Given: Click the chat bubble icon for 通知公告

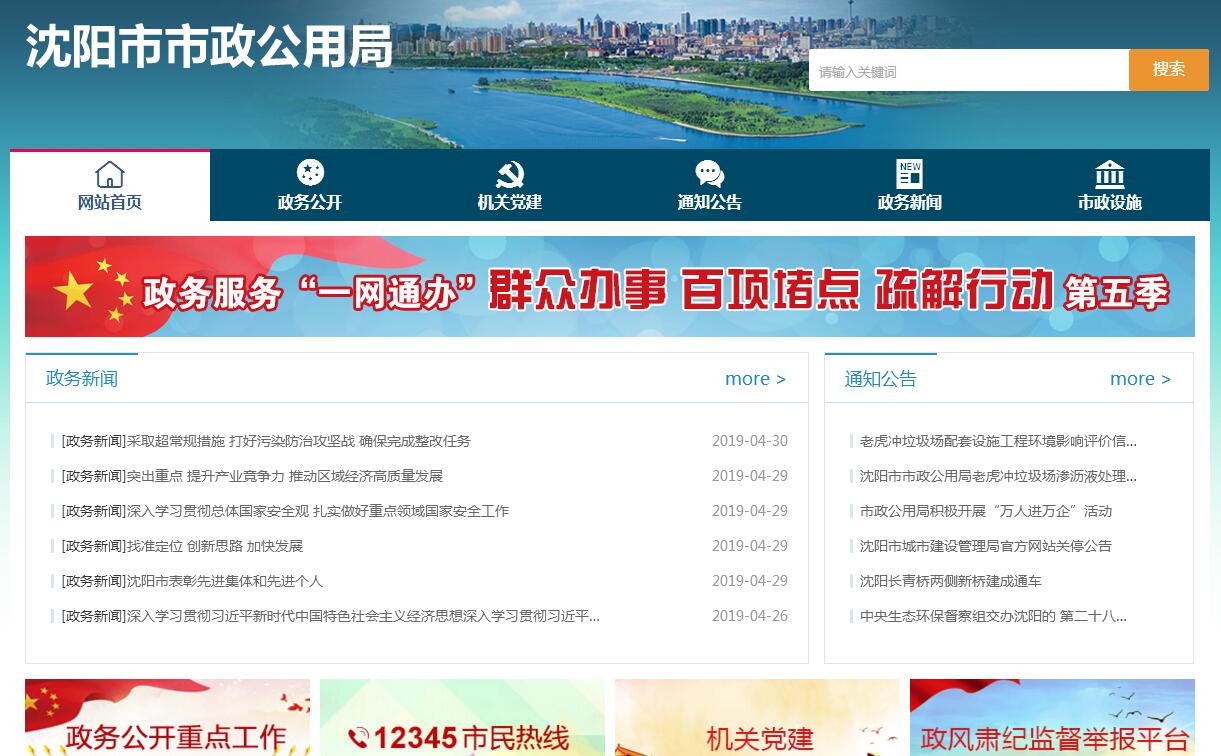Looking at the screenshot, I should click(710, 174).
